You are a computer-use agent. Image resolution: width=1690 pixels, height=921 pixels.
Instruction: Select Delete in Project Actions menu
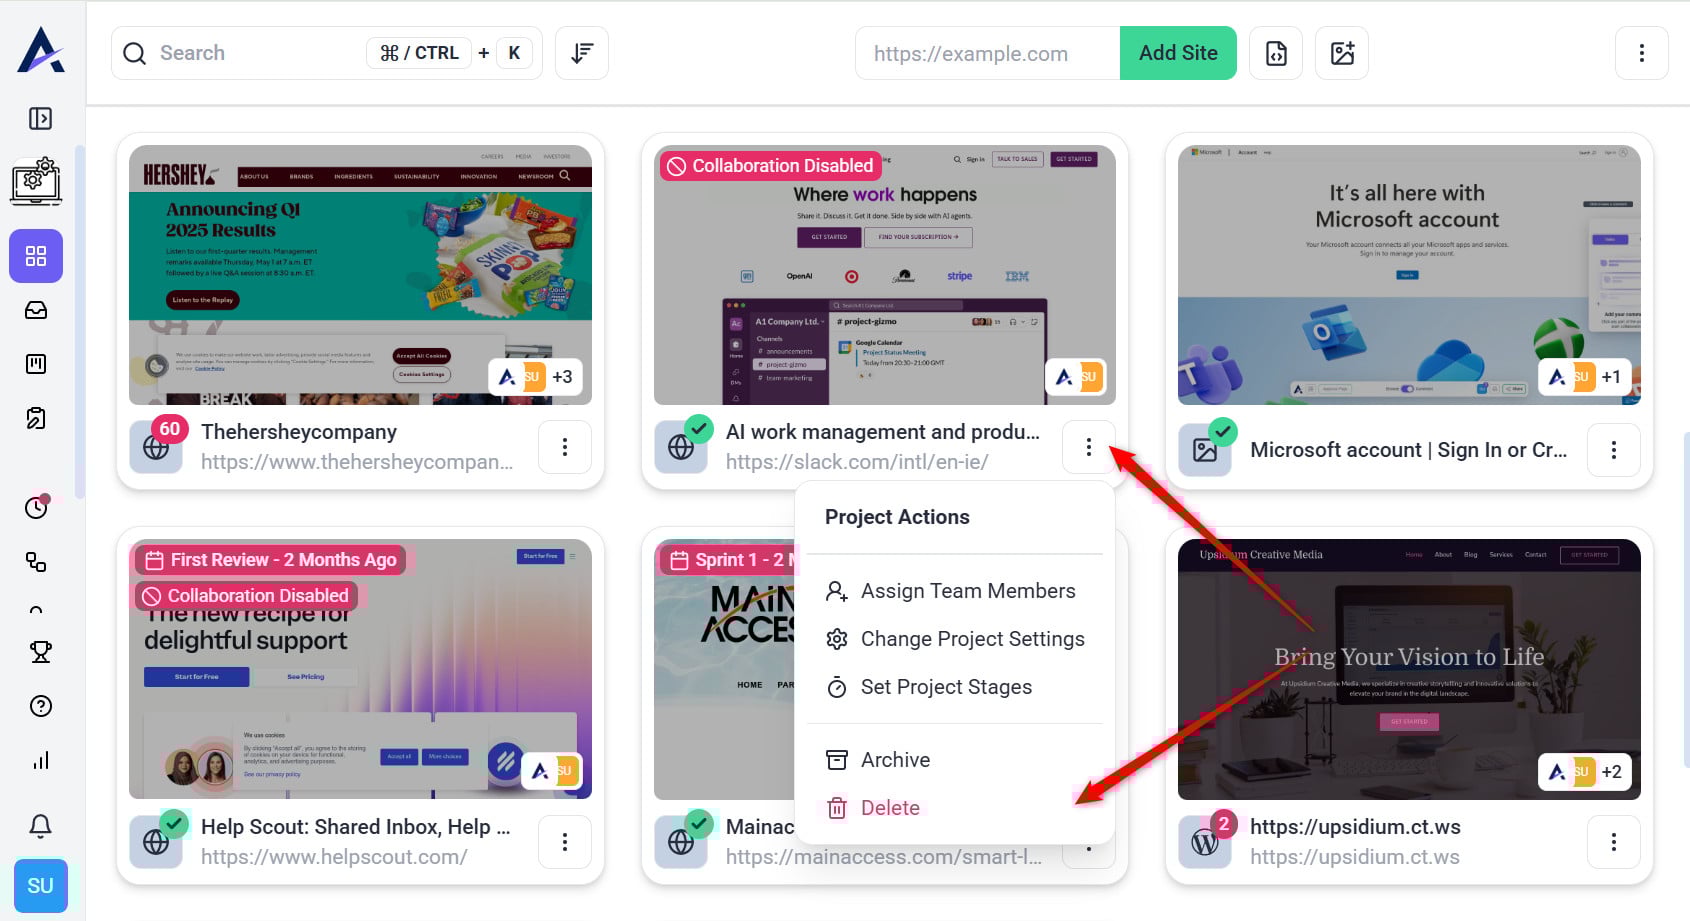[889, 808]
